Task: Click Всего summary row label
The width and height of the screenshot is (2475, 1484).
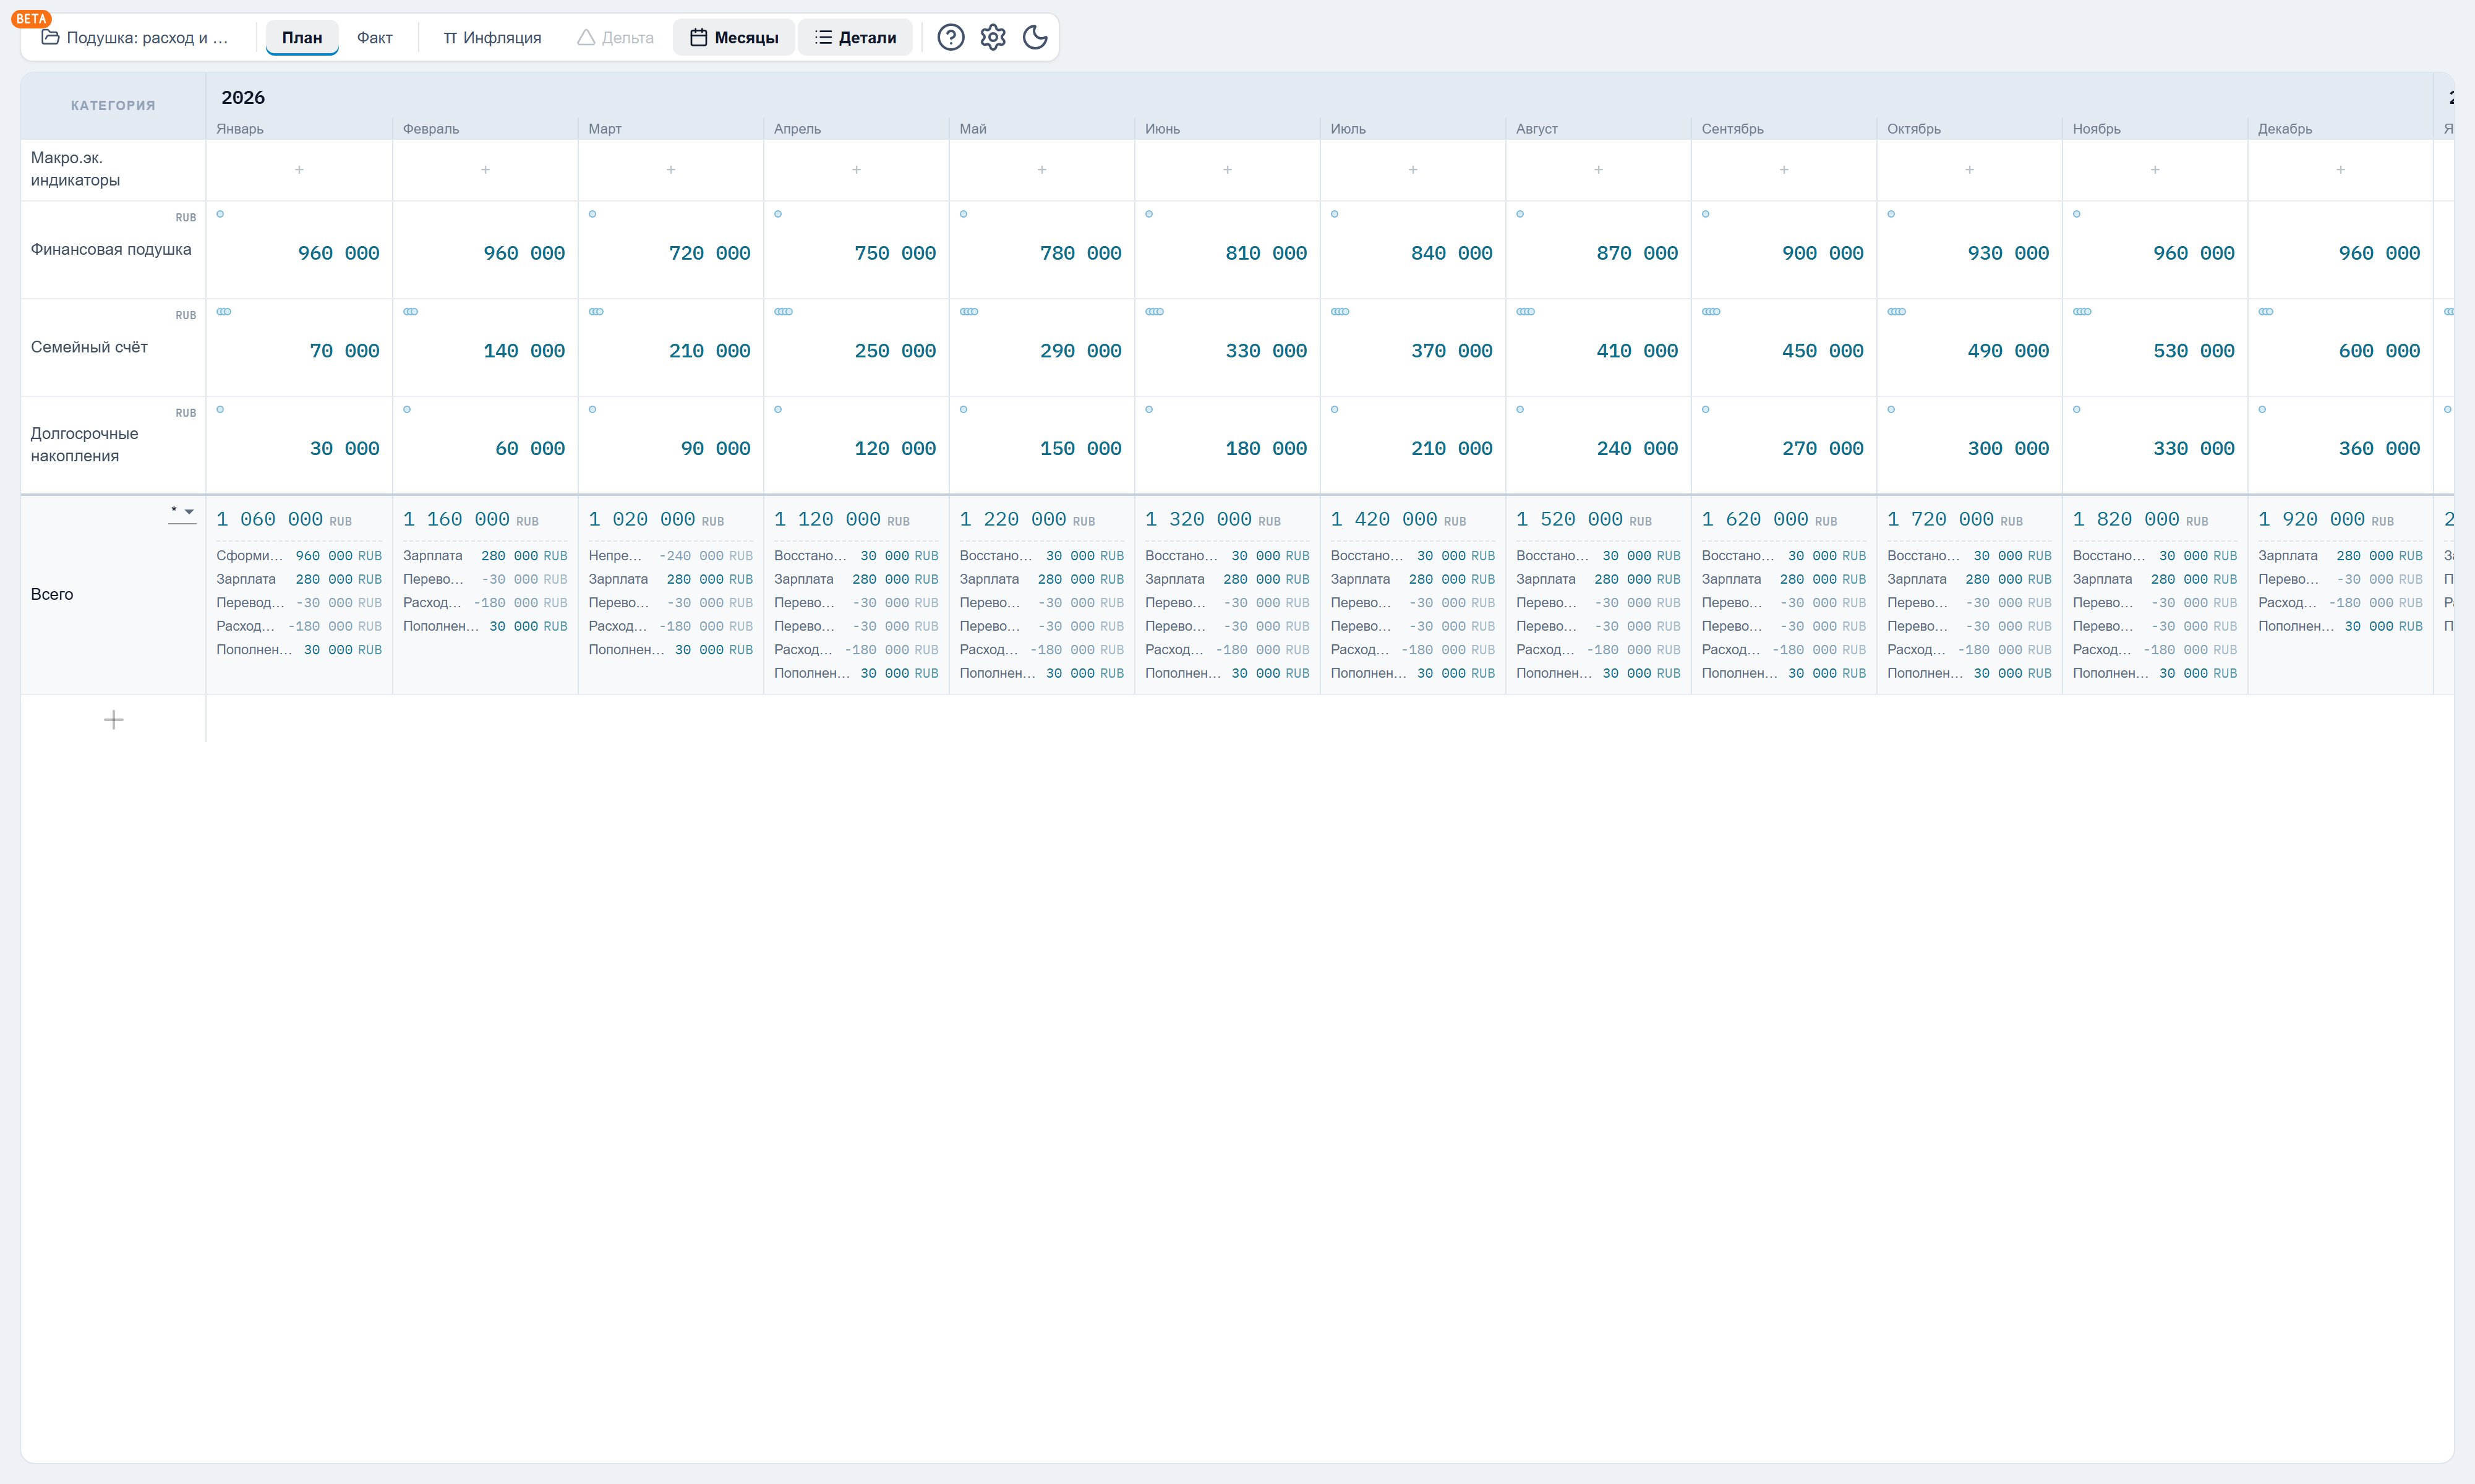Action: pos(52,594)
